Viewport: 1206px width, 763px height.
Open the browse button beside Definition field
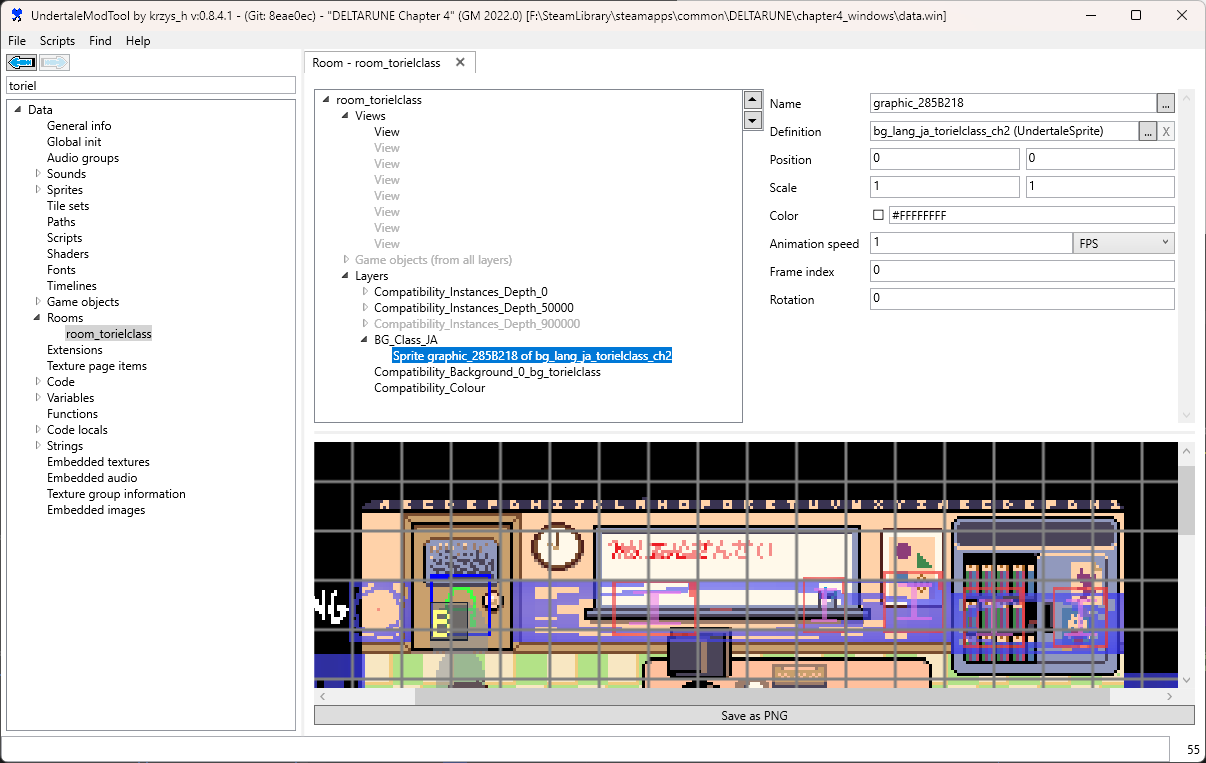(1147, 131)
